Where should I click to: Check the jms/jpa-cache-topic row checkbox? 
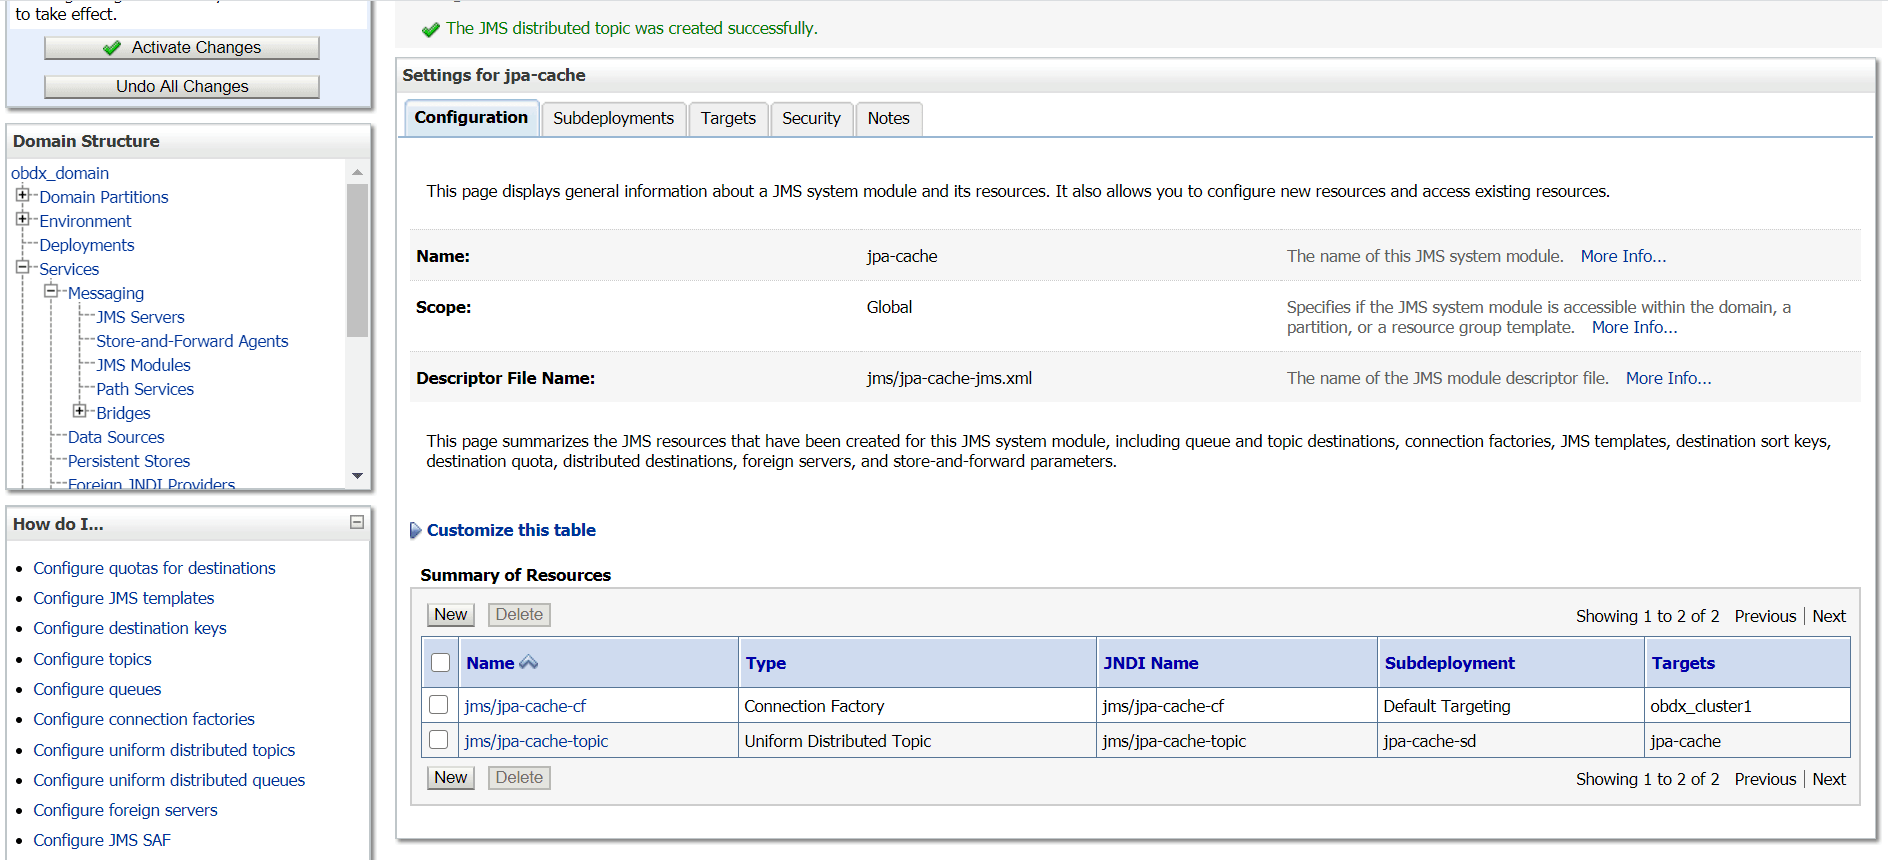438,740
